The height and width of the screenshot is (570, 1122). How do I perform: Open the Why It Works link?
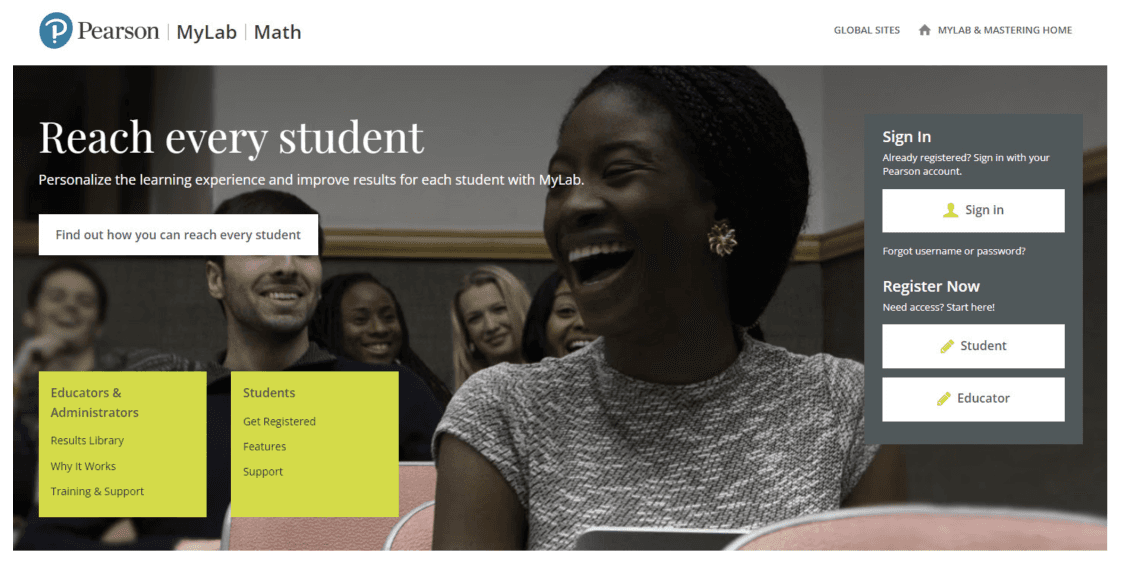[83, 466]
